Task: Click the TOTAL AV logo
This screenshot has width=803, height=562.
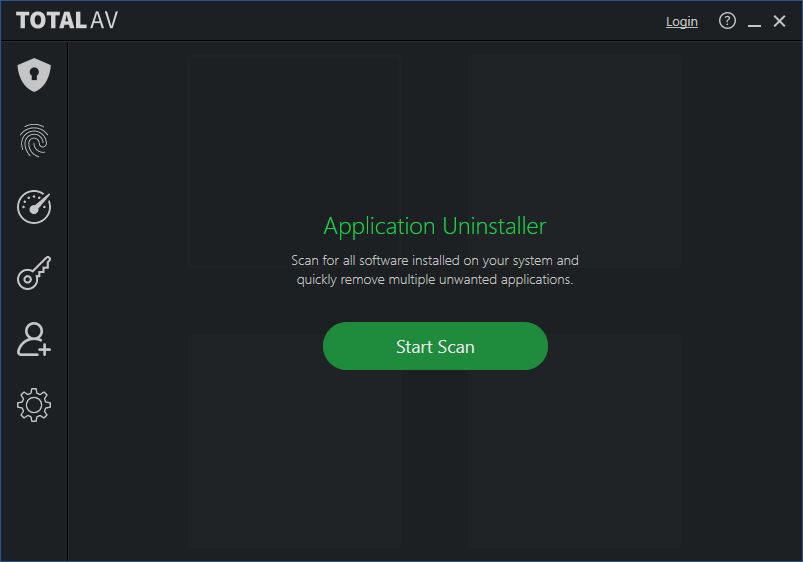Action: click(67, 20)
